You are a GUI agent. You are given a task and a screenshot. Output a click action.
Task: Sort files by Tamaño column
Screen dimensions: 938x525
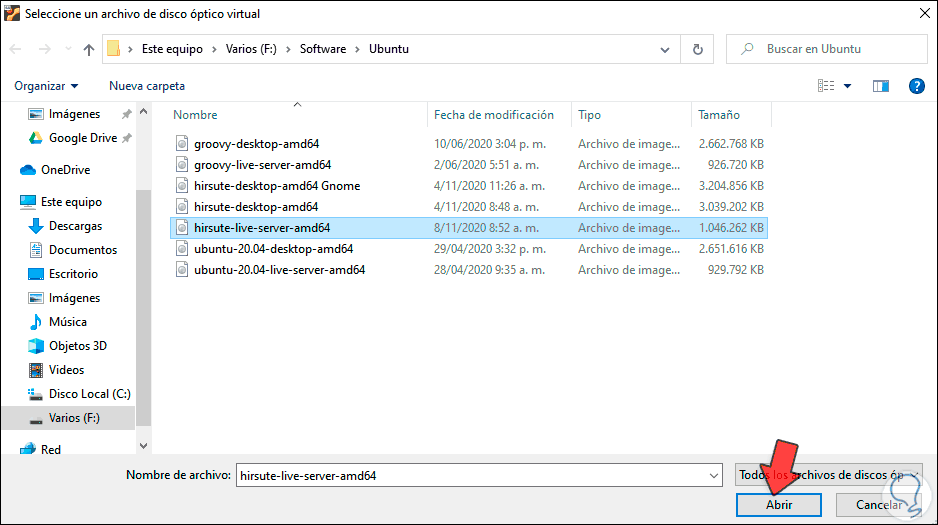(719, 115)
